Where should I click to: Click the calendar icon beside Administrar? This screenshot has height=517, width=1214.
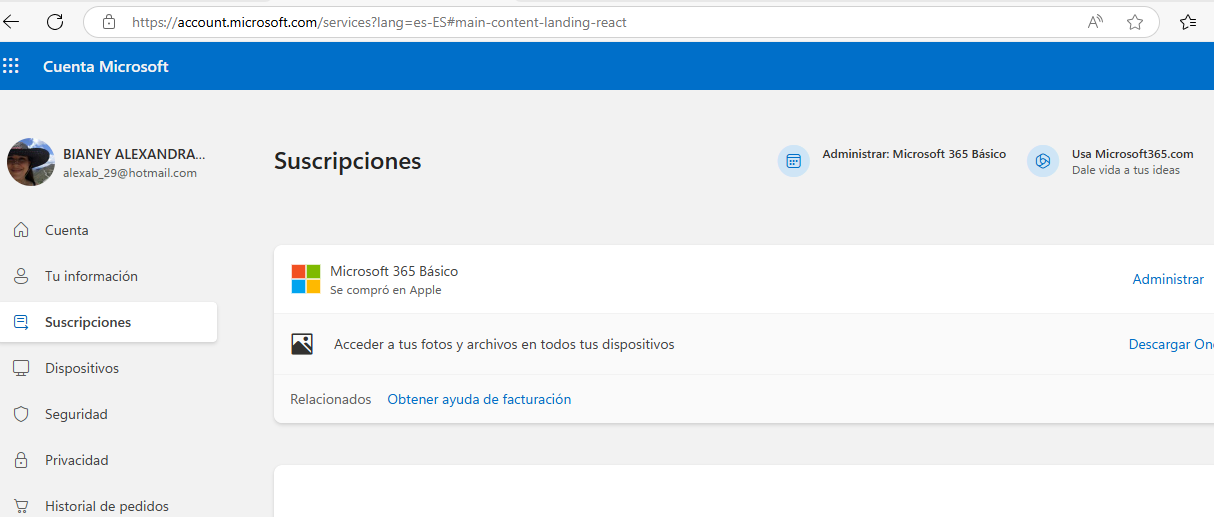click(793, 161)
